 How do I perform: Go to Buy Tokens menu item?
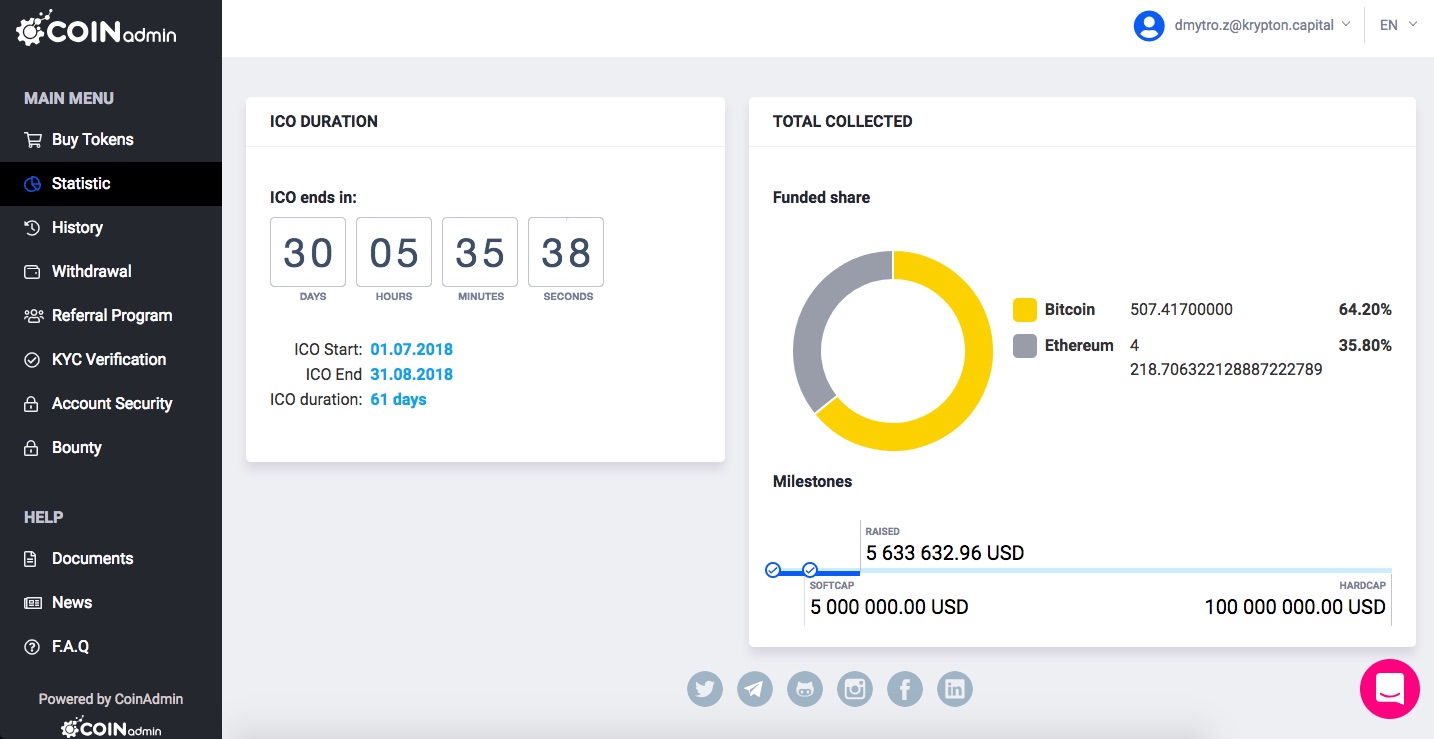coord(92,140)
